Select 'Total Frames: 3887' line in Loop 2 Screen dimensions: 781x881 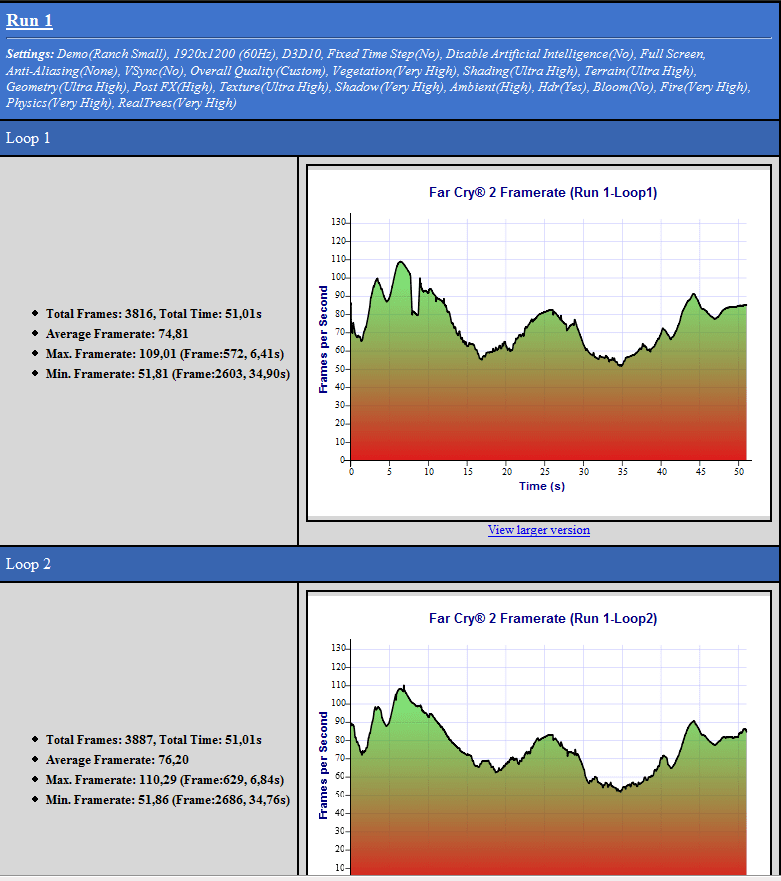(x=153, y=740)
